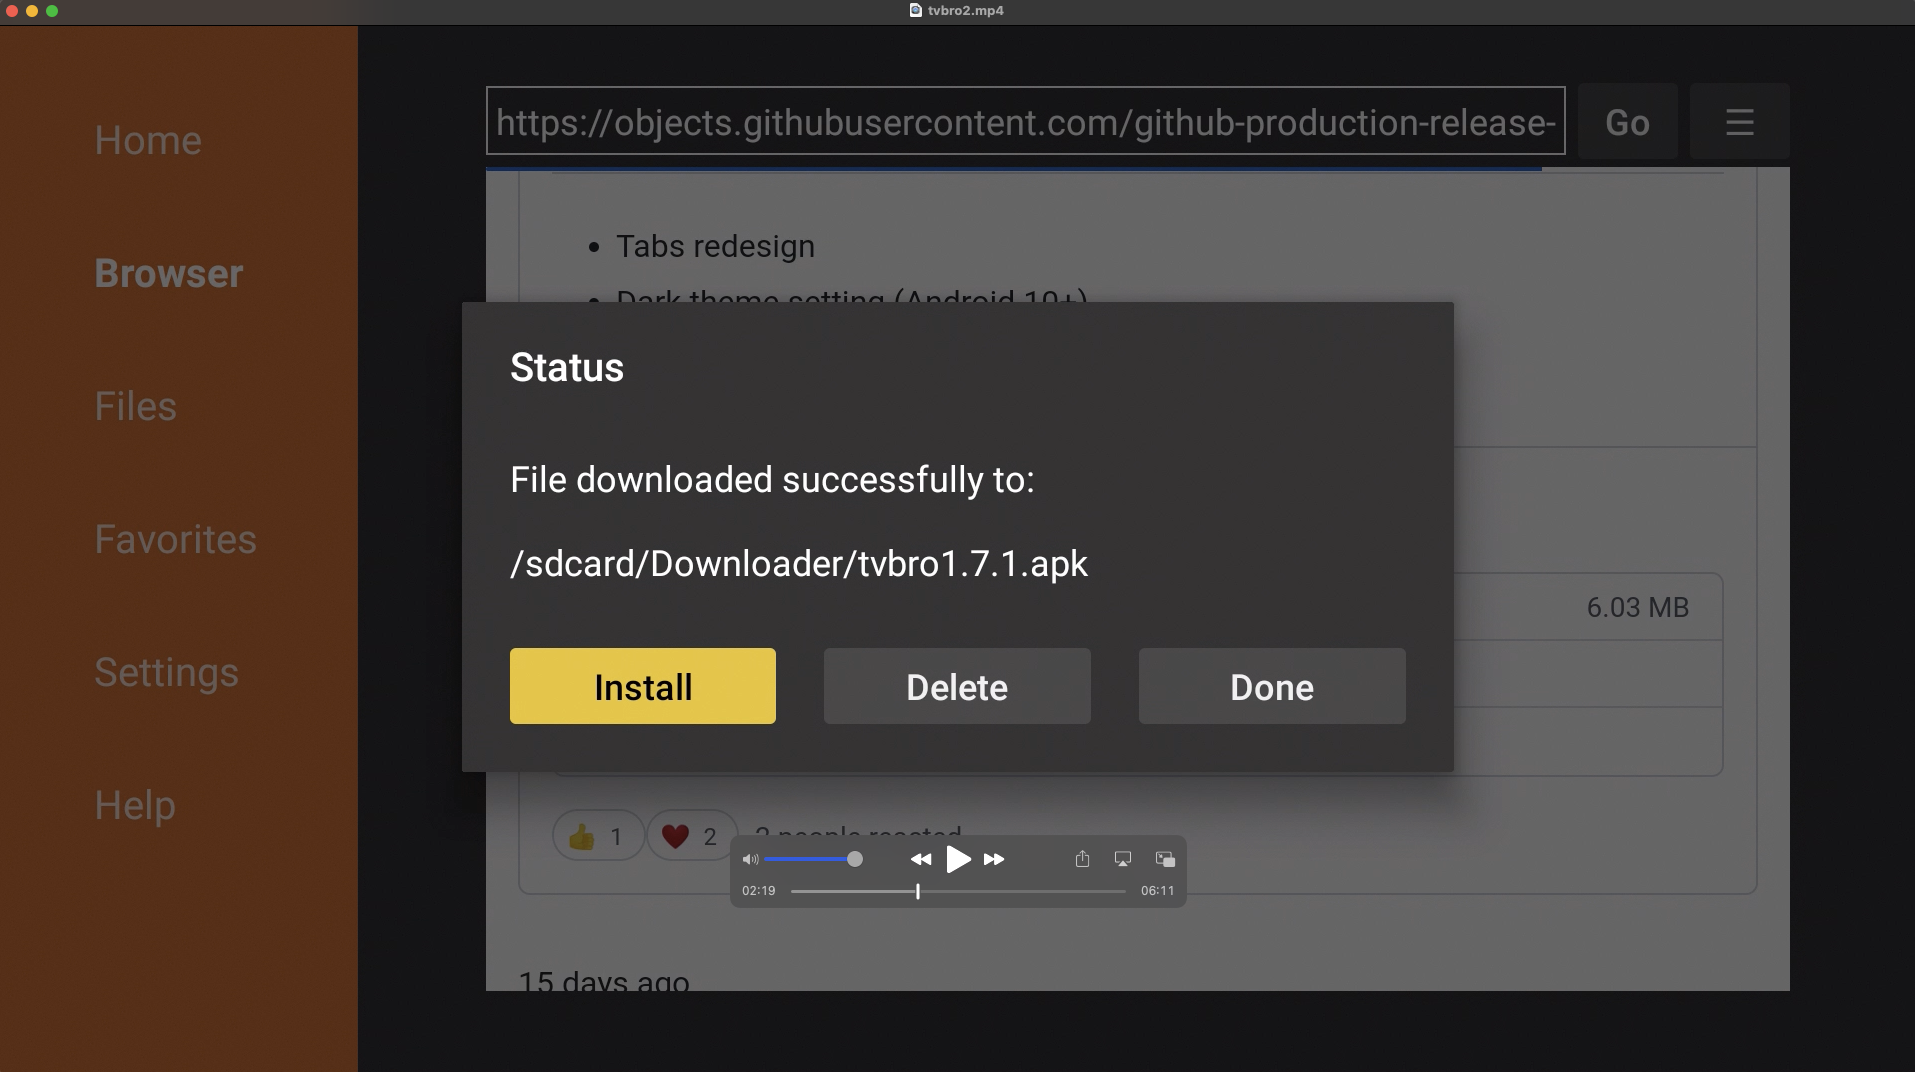Click the total duration 06:11
This screenshot has height=1072, width=1915.
tap(1157, 890)
